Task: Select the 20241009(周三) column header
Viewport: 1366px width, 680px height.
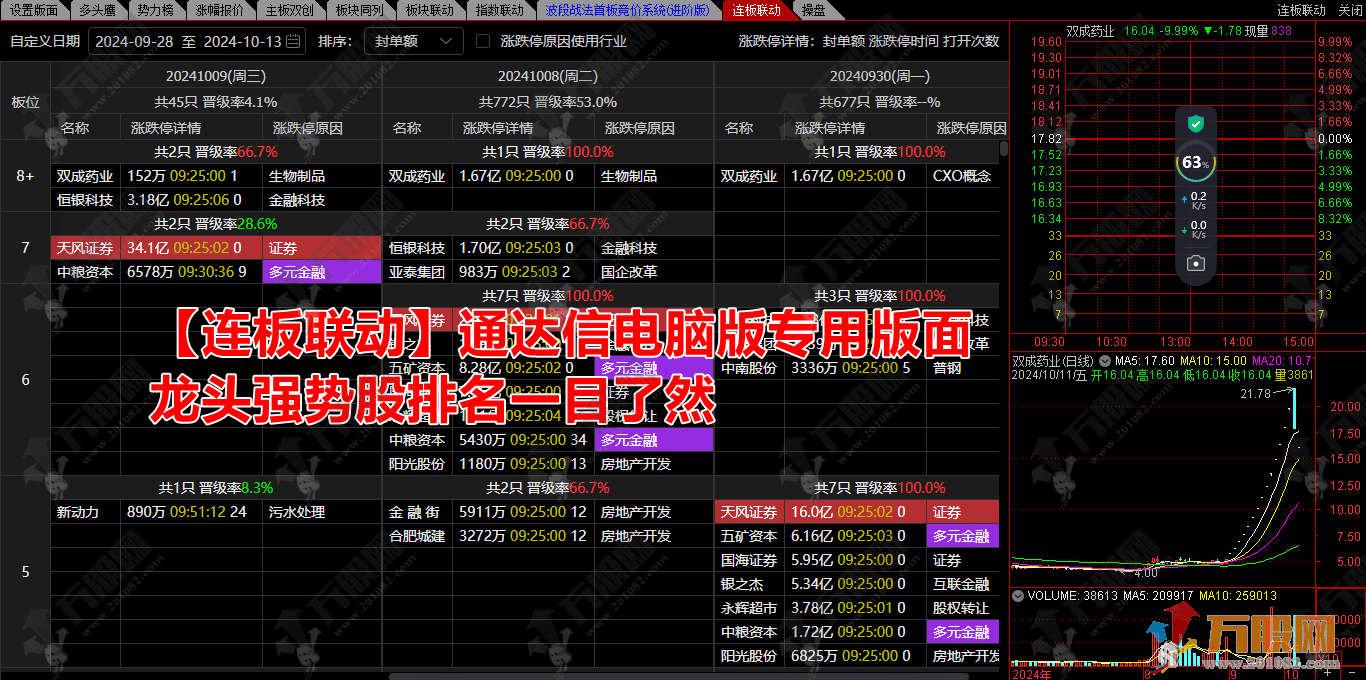Action: click(216, 75)
